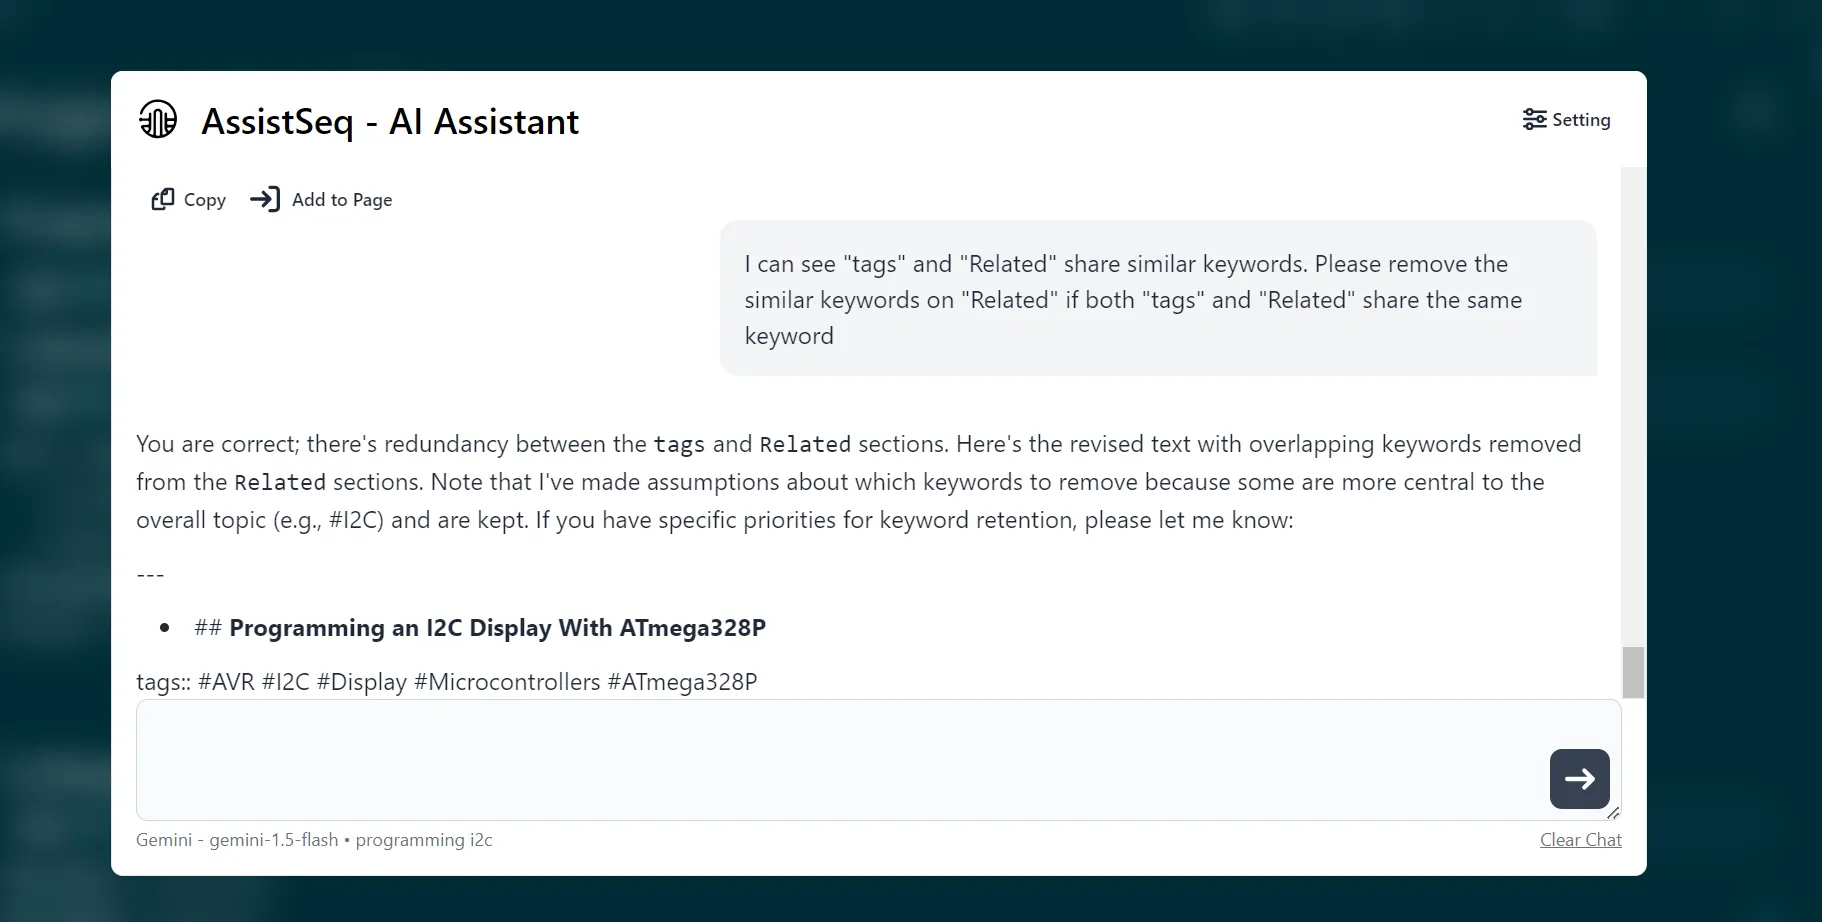Click the sliders icon next to Setting
The width and height of the screenshot is (1822, 922).
pos(1533,119)
